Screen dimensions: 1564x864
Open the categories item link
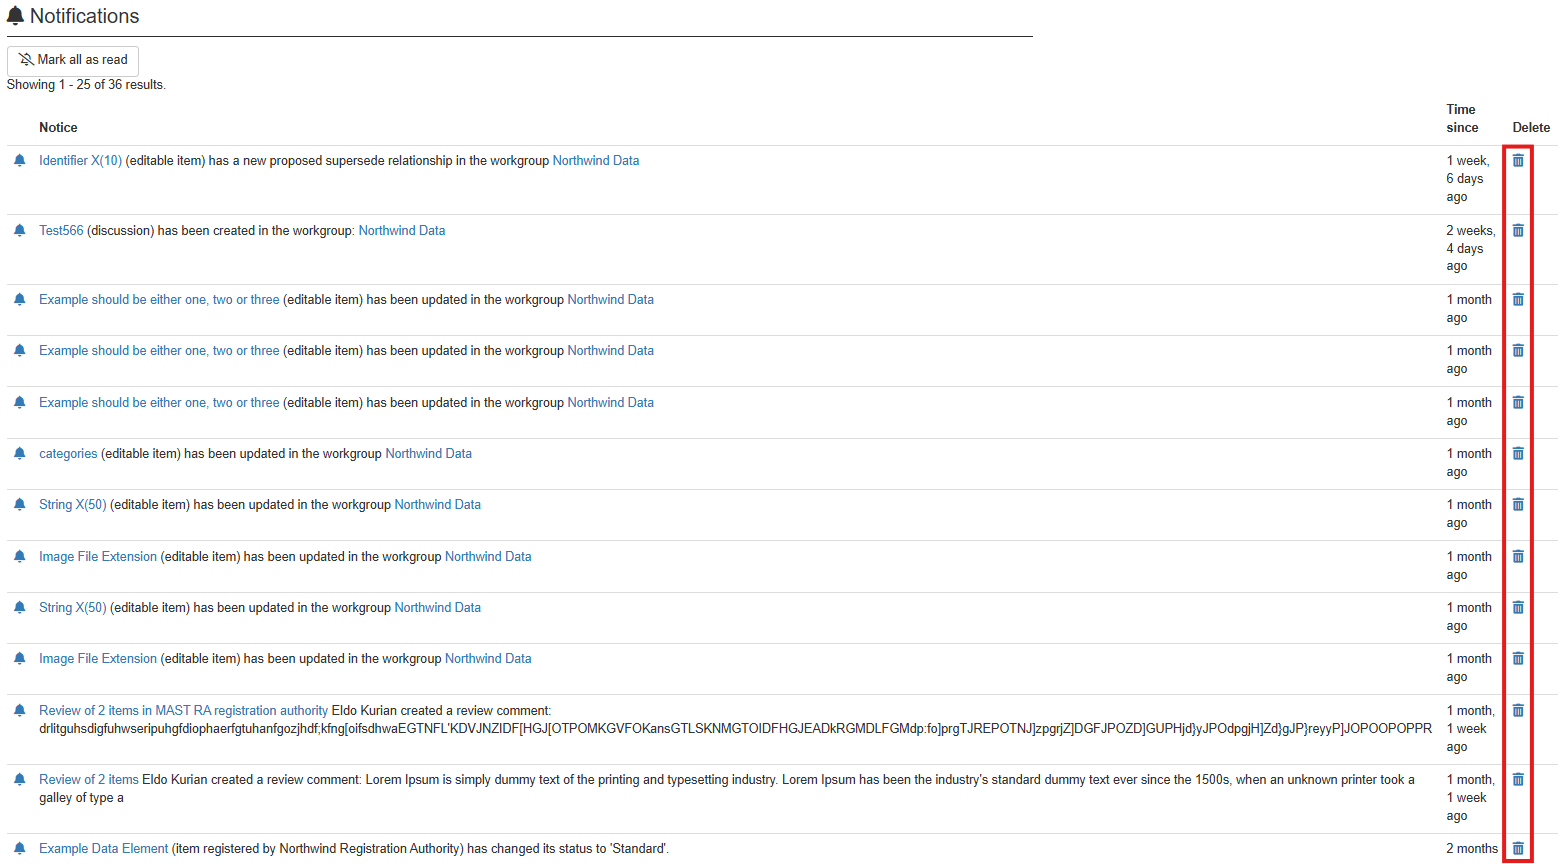coord(68,454)
